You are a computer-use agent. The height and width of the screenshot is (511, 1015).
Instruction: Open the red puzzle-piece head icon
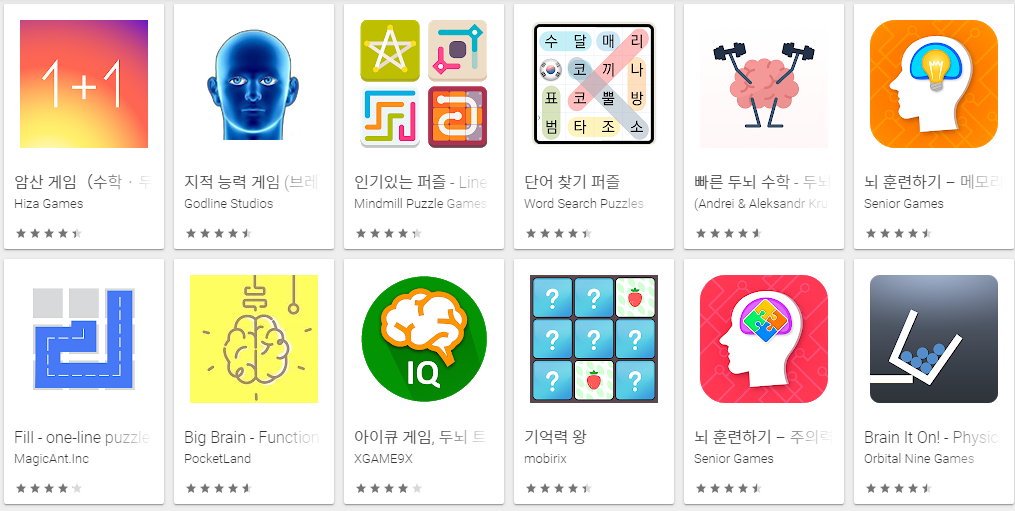764,339
